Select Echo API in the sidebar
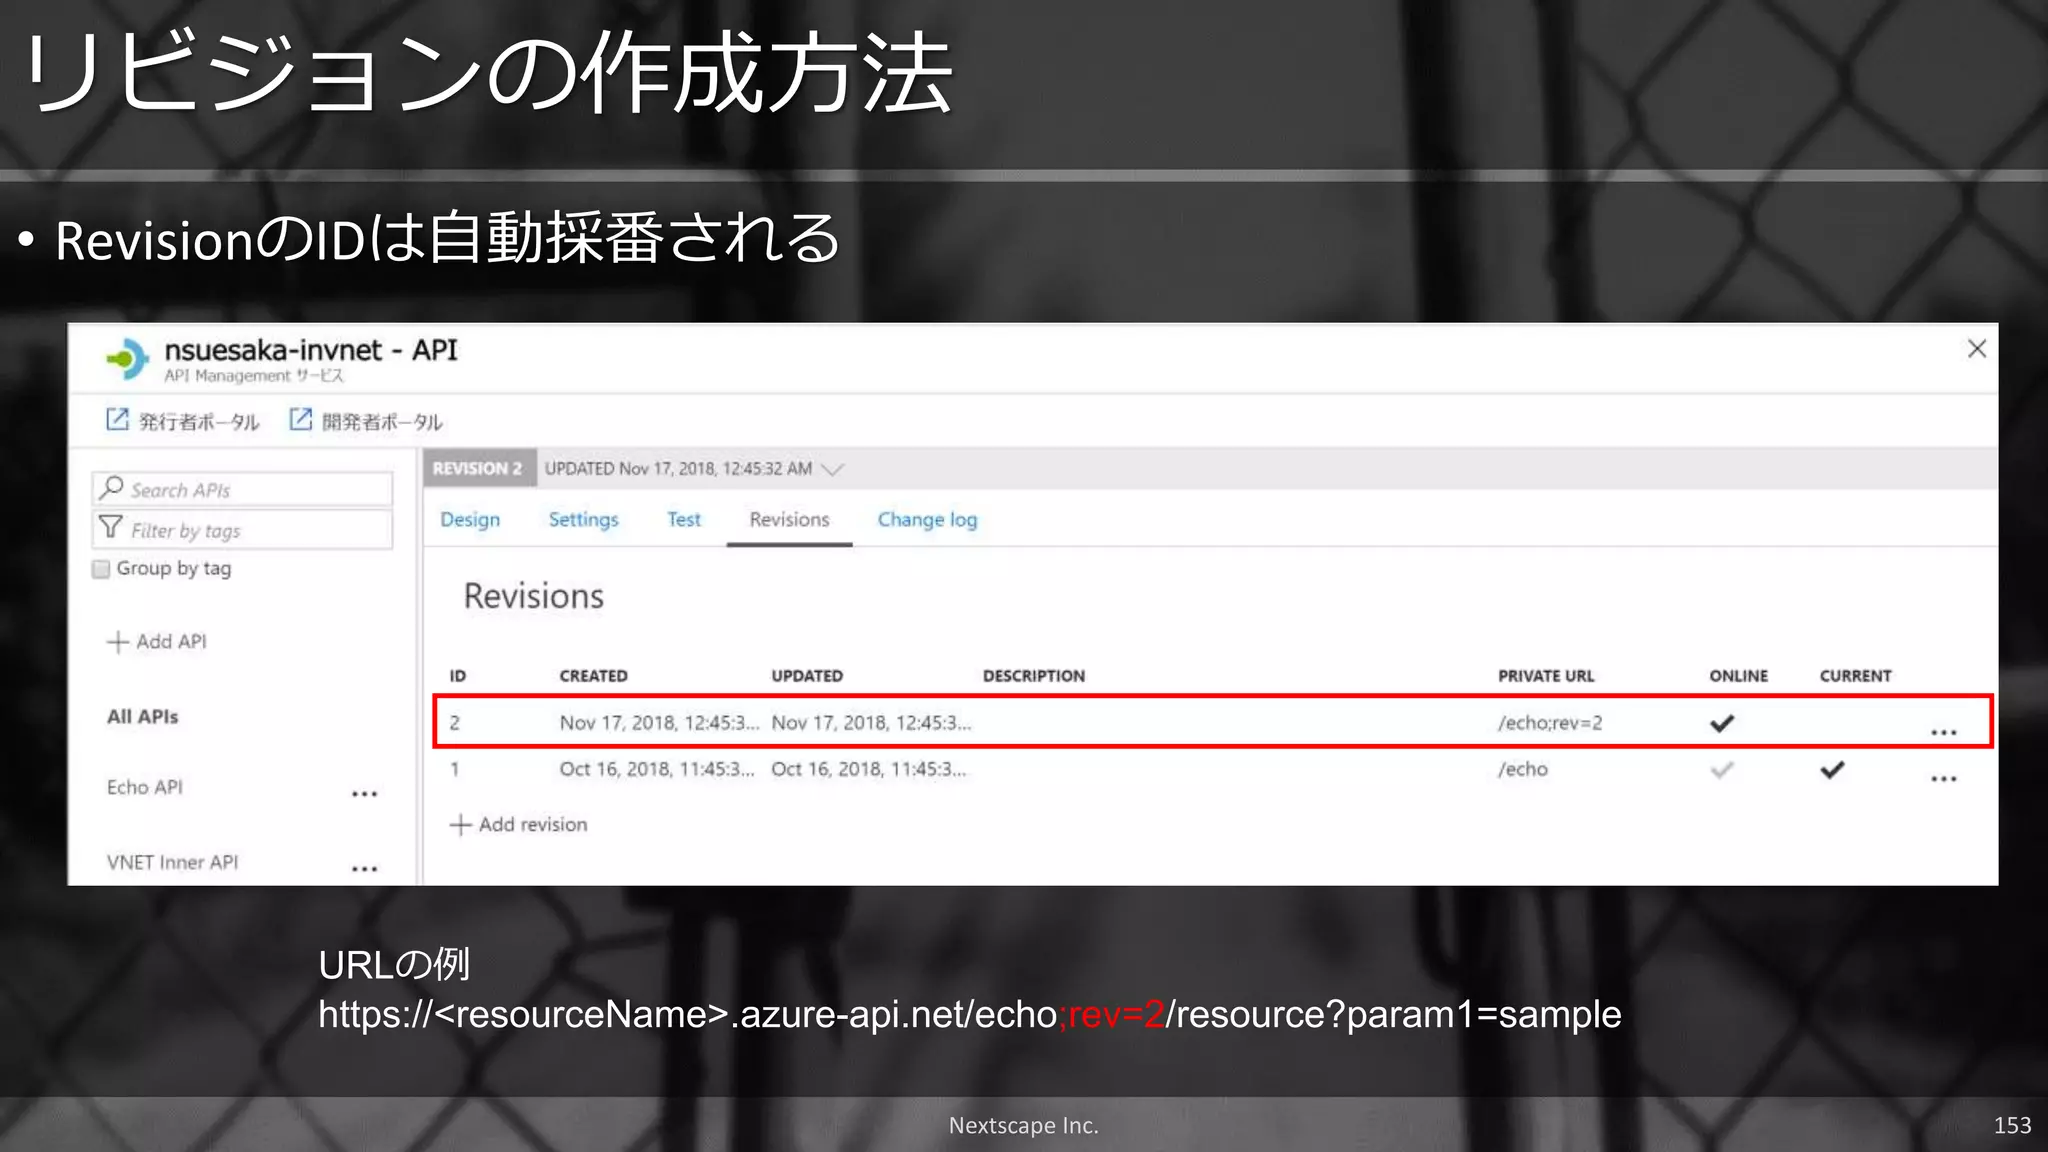 (x=145, y=788)
